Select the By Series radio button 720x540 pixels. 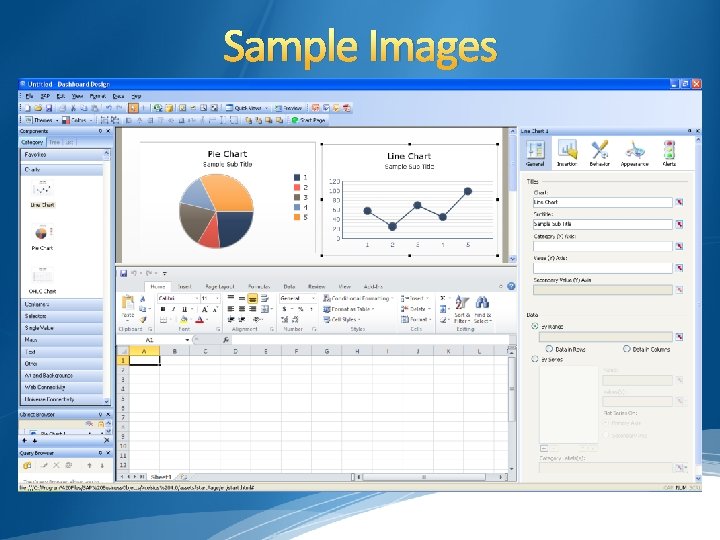[534, 359]
